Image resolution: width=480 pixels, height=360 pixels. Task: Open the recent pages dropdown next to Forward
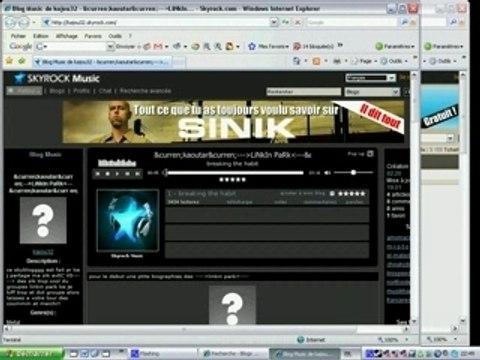34,23
